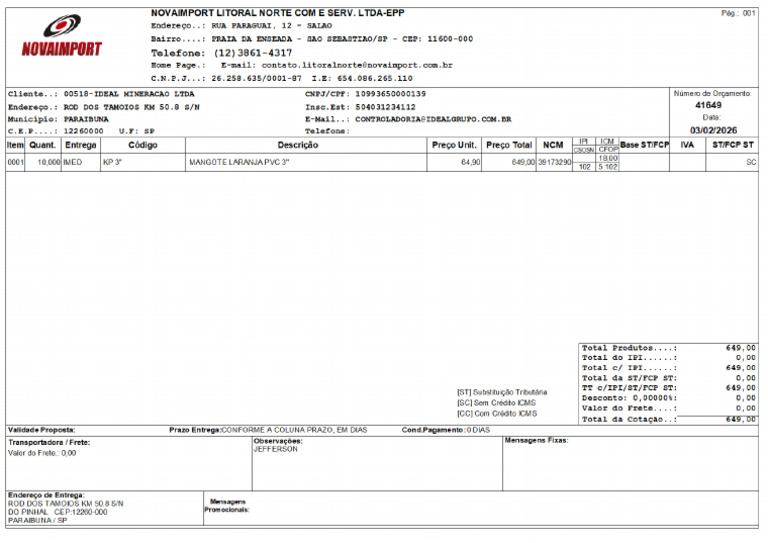768x543 pixels.
Task: Click phone number (12)3861-4317
Action: coord(253,52)
